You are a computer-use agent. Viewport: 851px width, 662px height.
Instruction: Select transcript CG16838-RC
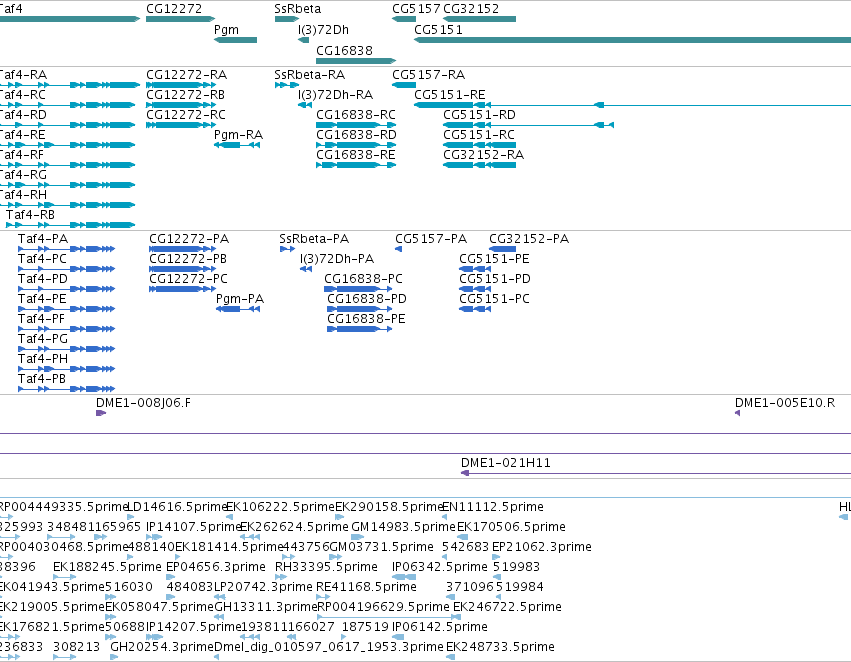pos(356,125)
